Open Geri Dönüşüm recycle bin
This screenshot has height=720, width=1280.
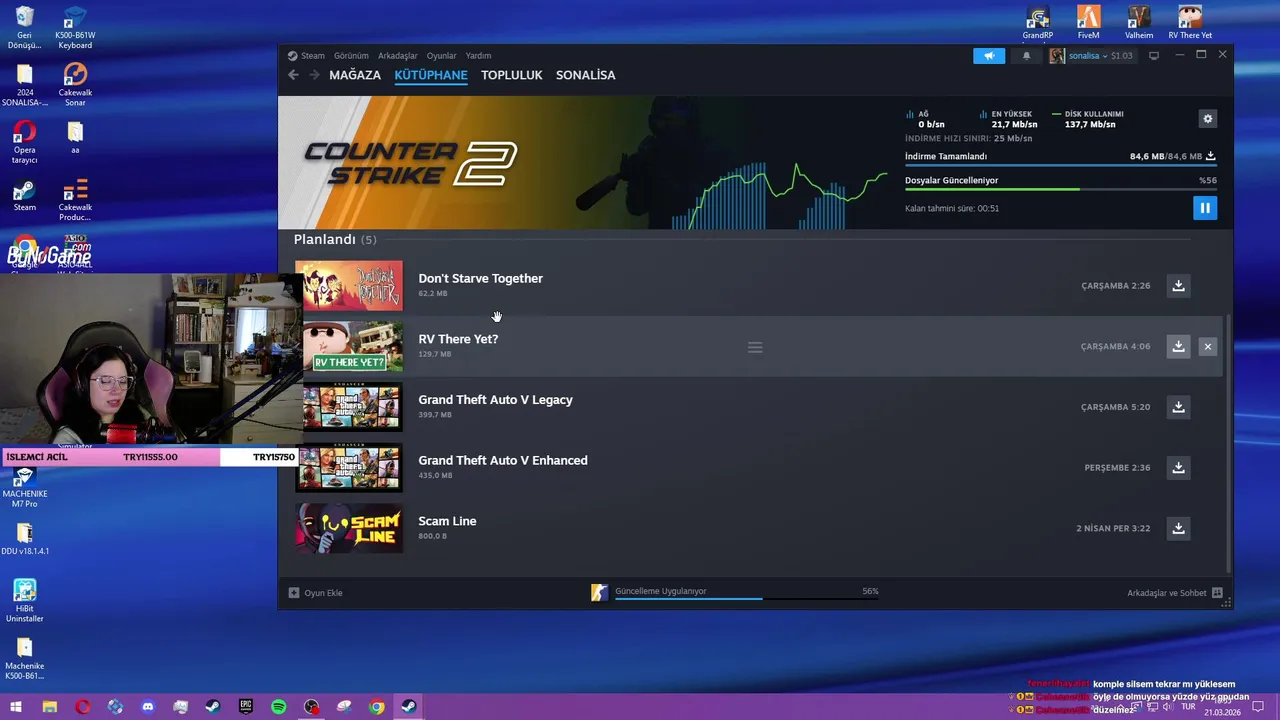pos(25,27)
